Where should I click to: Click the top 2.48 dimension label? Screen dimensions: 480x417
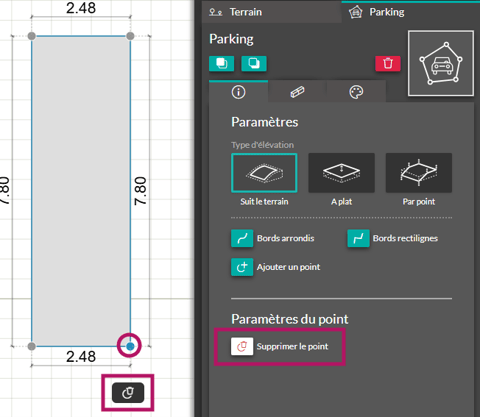[x=81, y=8]
